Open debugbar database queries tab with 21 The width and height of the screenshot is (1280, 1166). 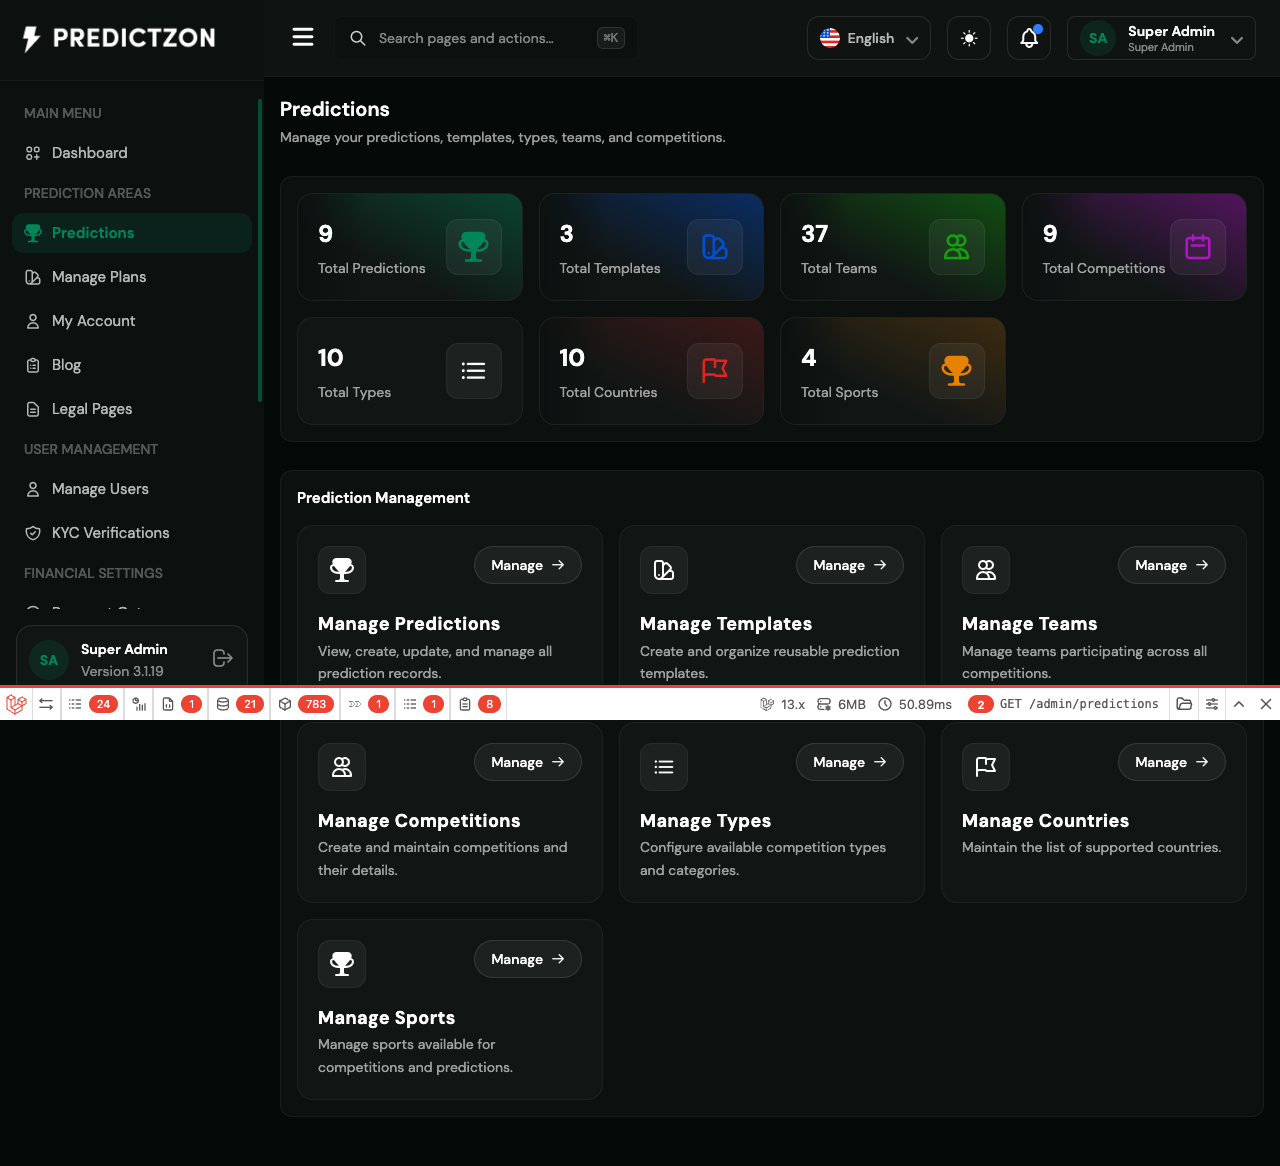(x=240, y=704)
